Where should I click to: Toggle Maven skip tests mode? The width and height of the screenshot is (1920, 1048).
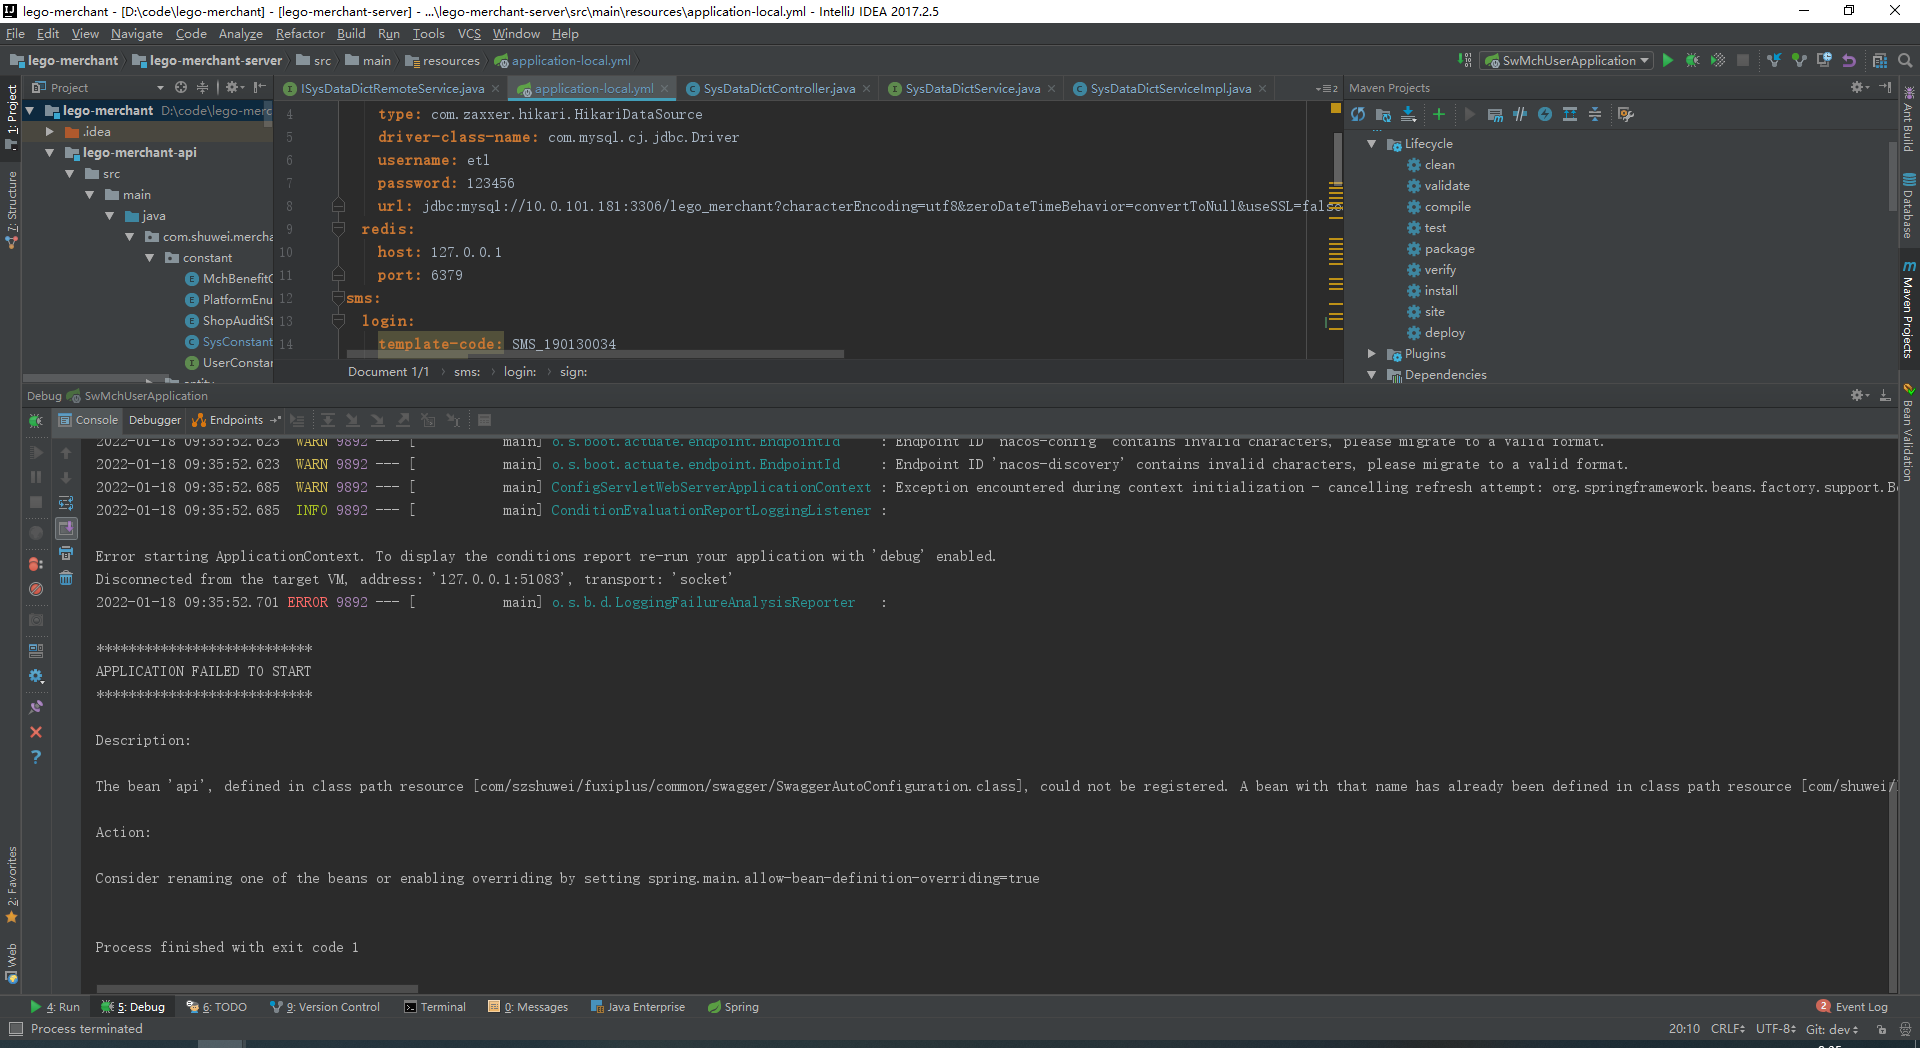coord(1545,114)
